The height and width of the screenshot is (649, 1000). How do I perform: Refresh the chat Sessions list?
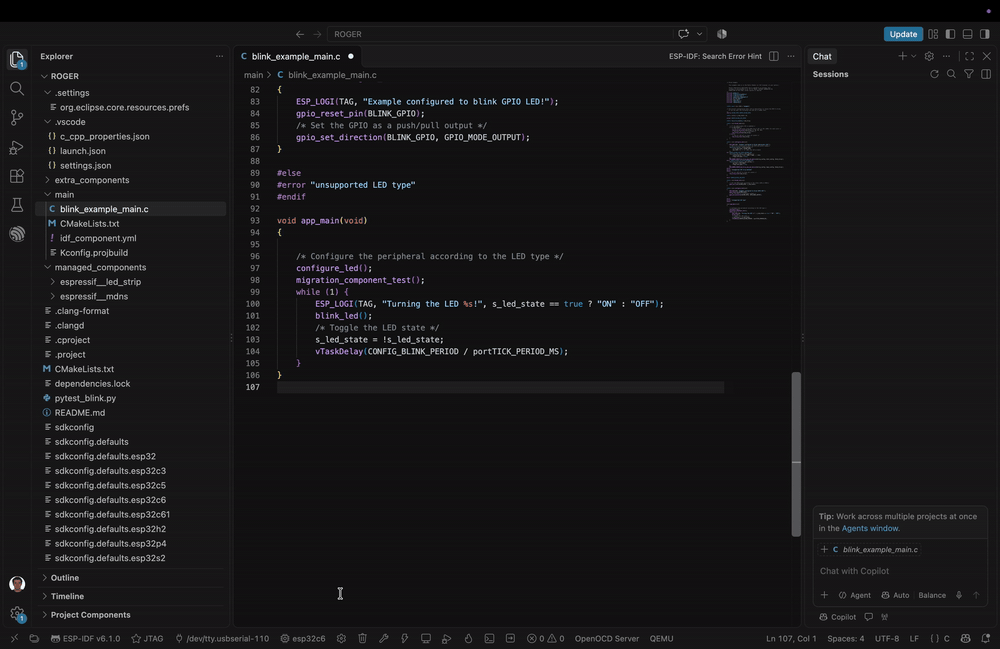pos(934,74)
